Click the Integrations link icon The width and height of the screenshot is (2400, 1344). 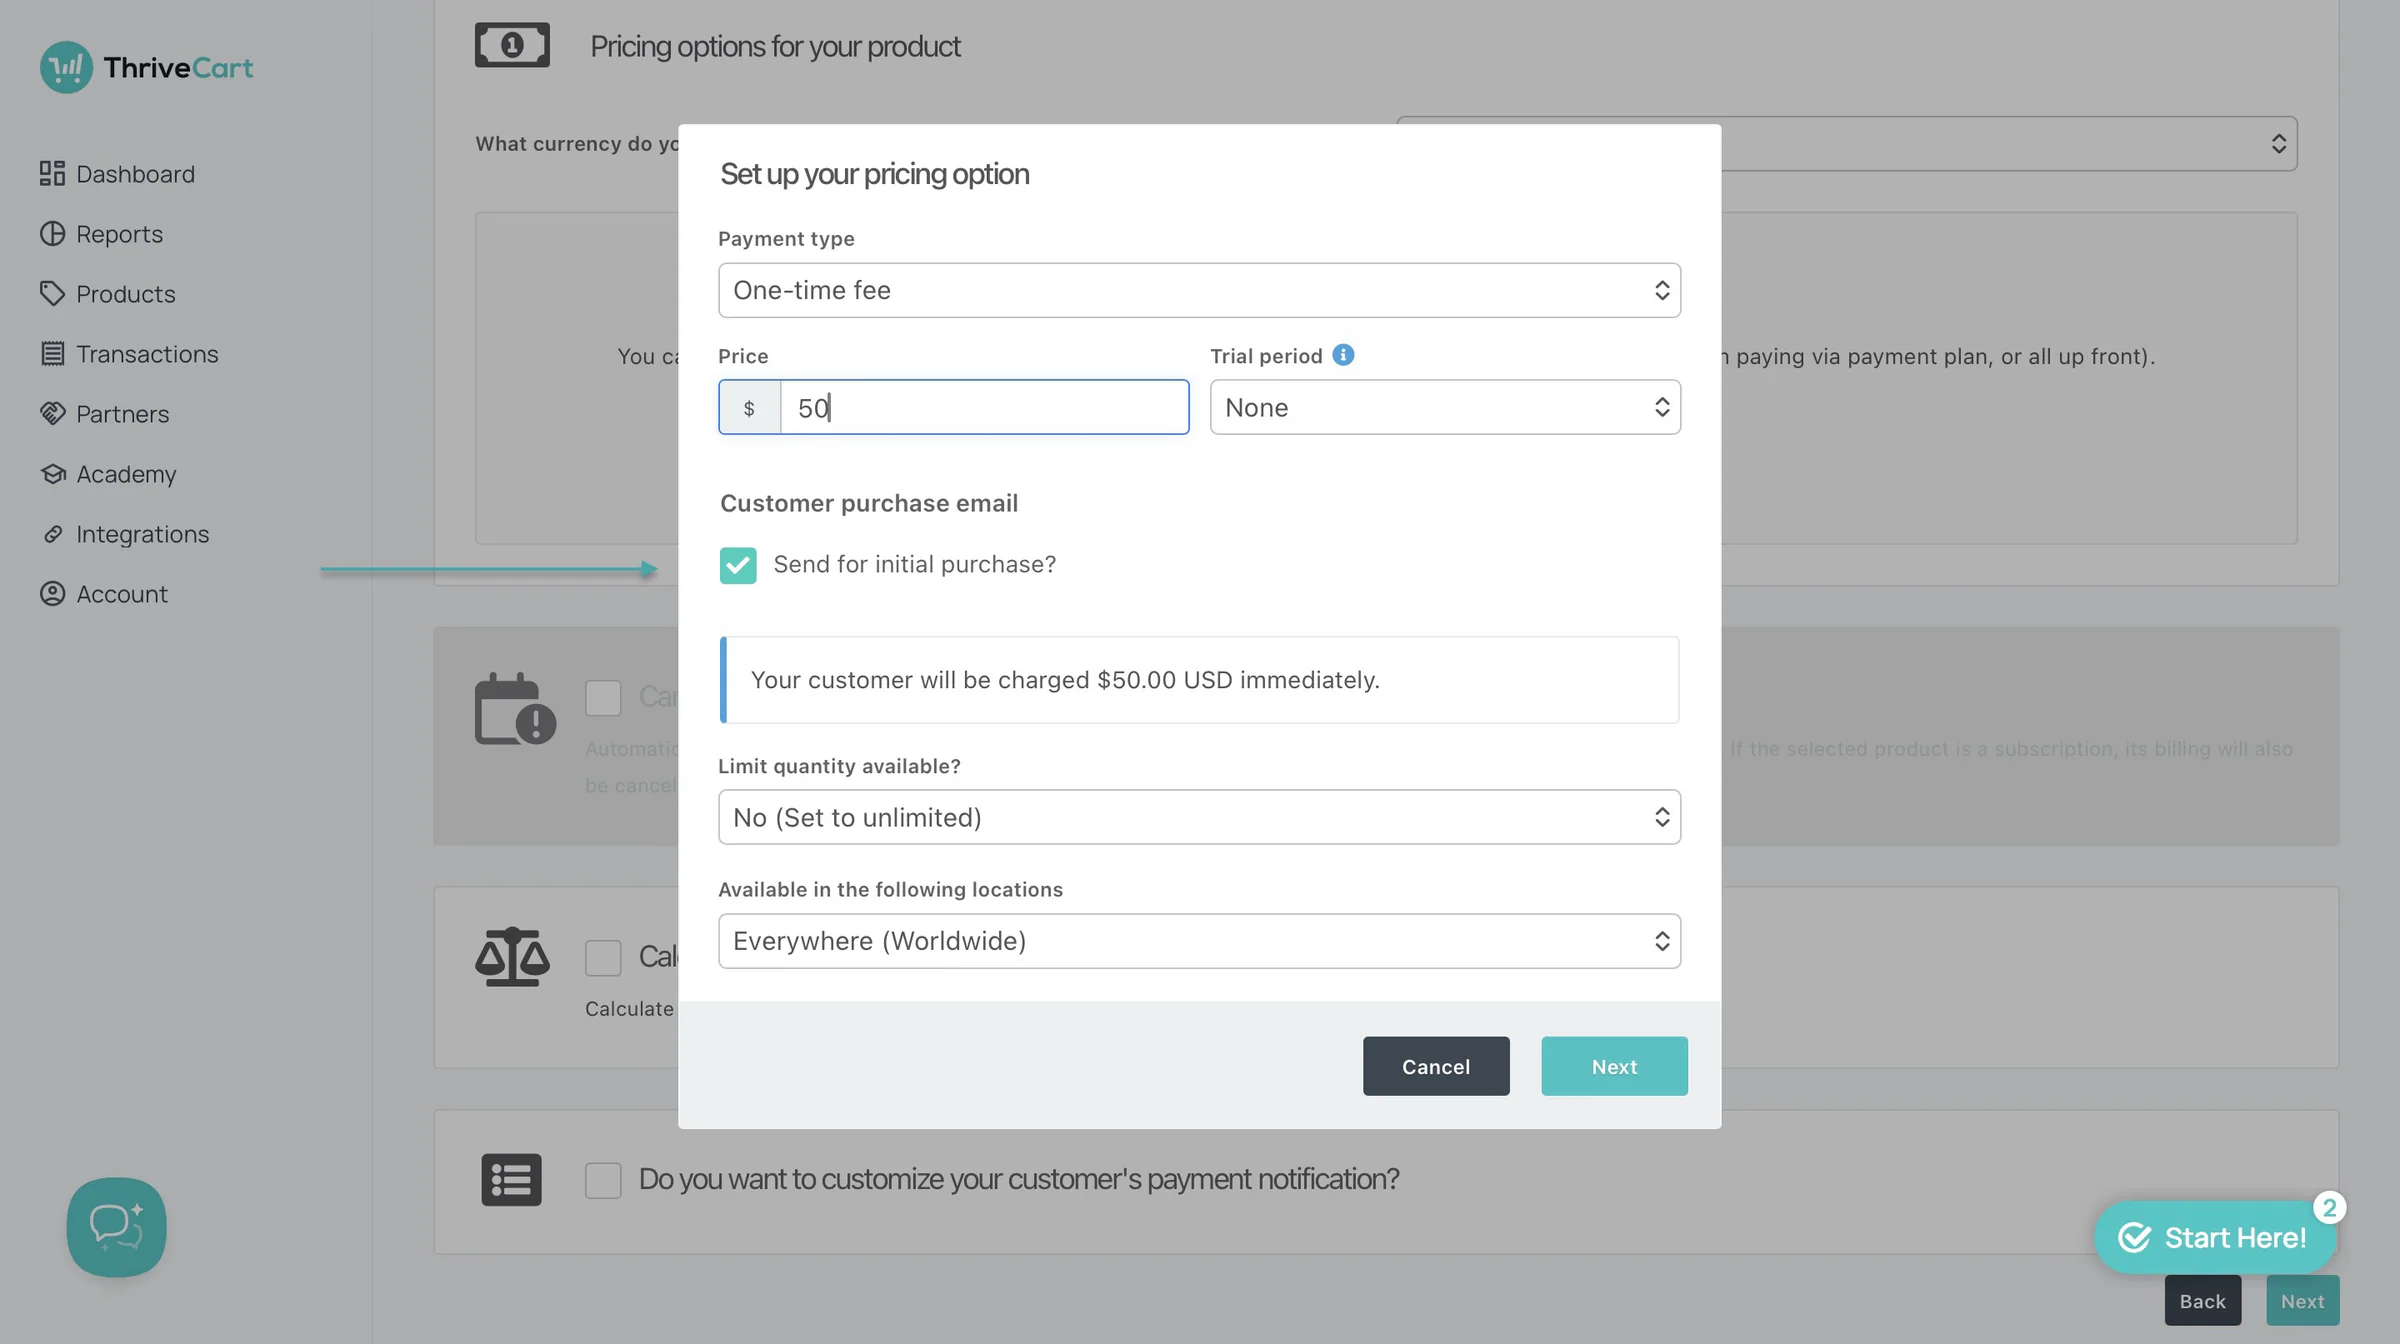tap(52, 534)
